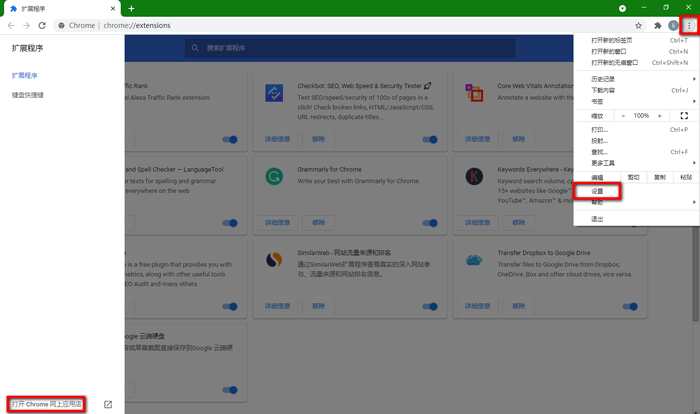Click the Keywords Everywhere K icon
The width and height of the screenshot is (700, 414).
click(474, 176)
